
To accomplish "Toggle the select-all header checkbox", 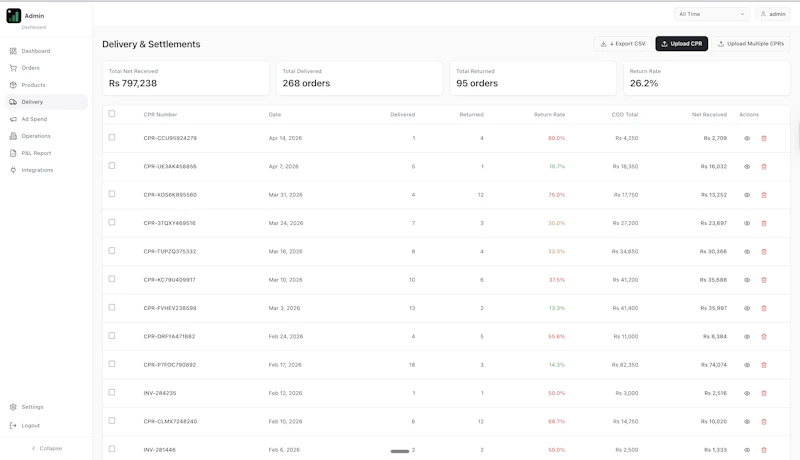I will point(112,114).
